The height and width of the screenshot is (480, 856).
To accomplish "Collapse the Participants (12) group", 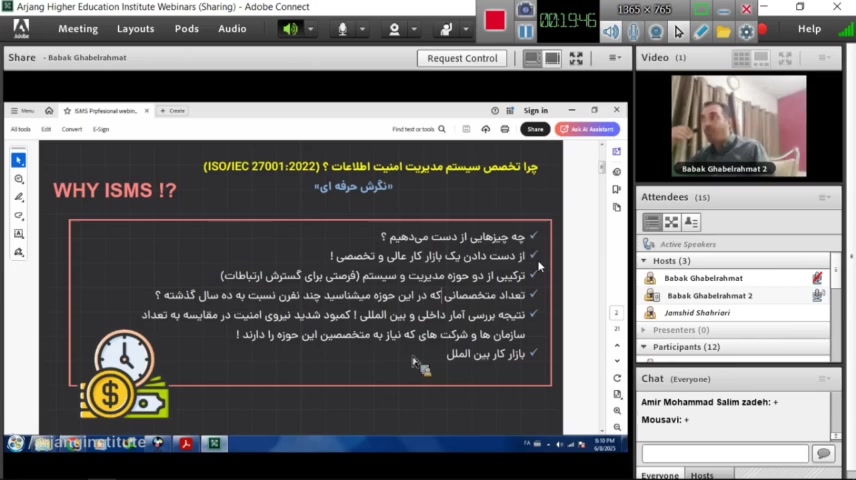I will click(644, 347).
